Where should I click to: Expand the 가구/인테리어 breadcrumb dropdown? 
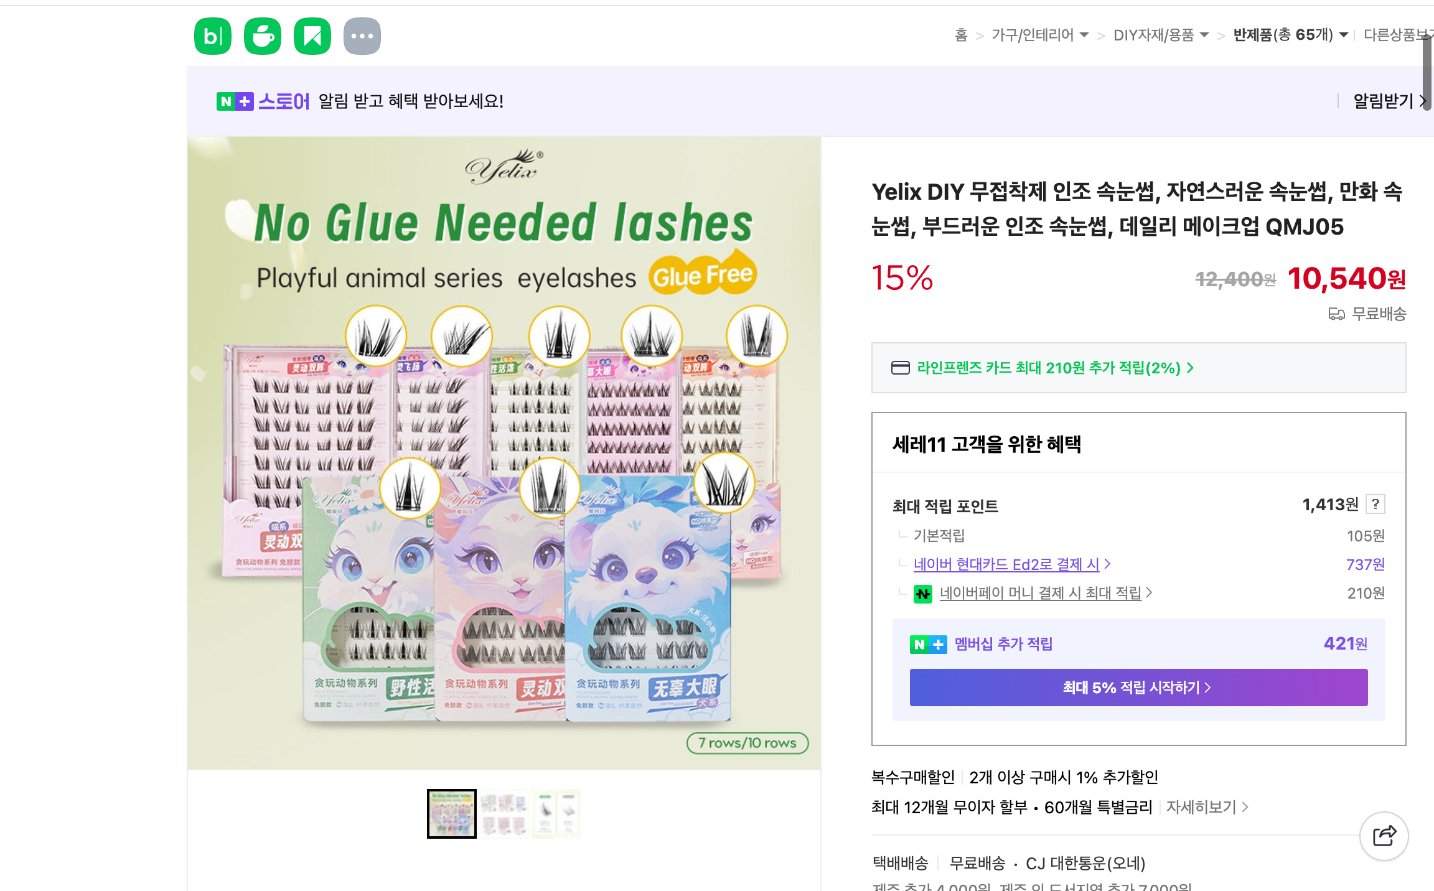click(1087, 33)
